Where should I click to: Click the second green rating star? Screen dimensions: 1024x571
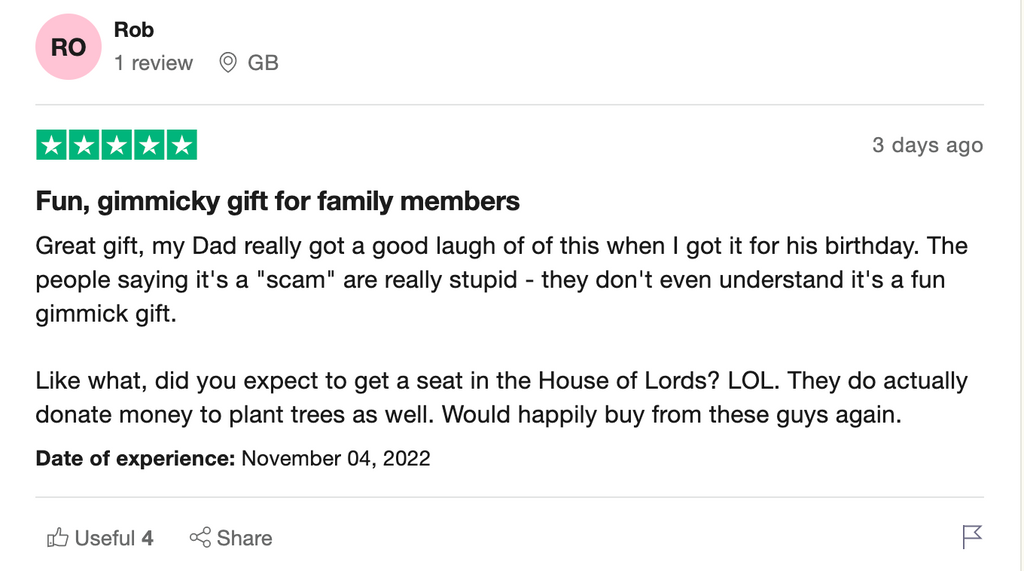click(85, 145)
